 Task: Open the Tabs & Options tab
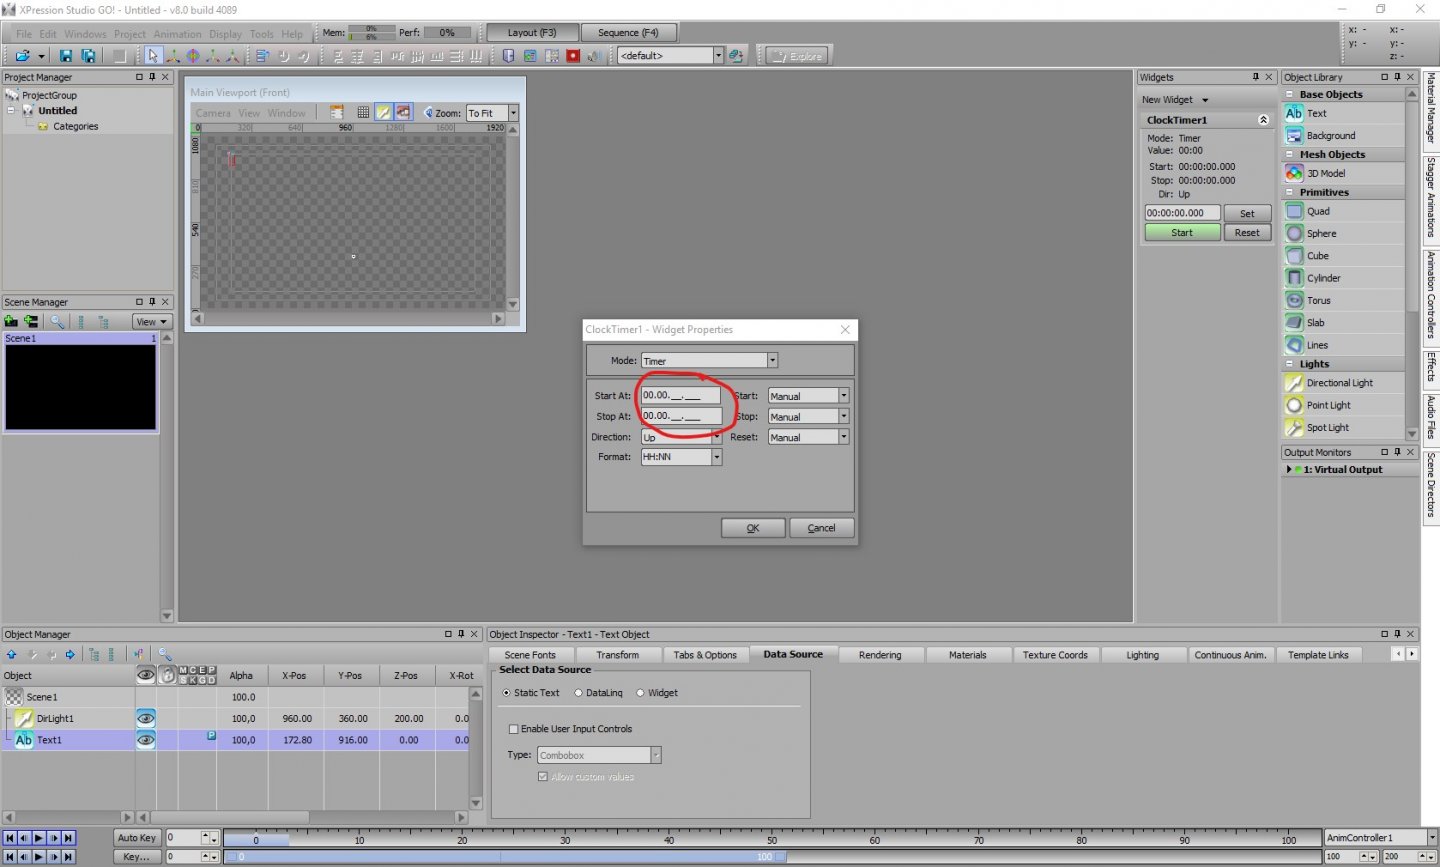pyautogui.click(x=705, y=655)
